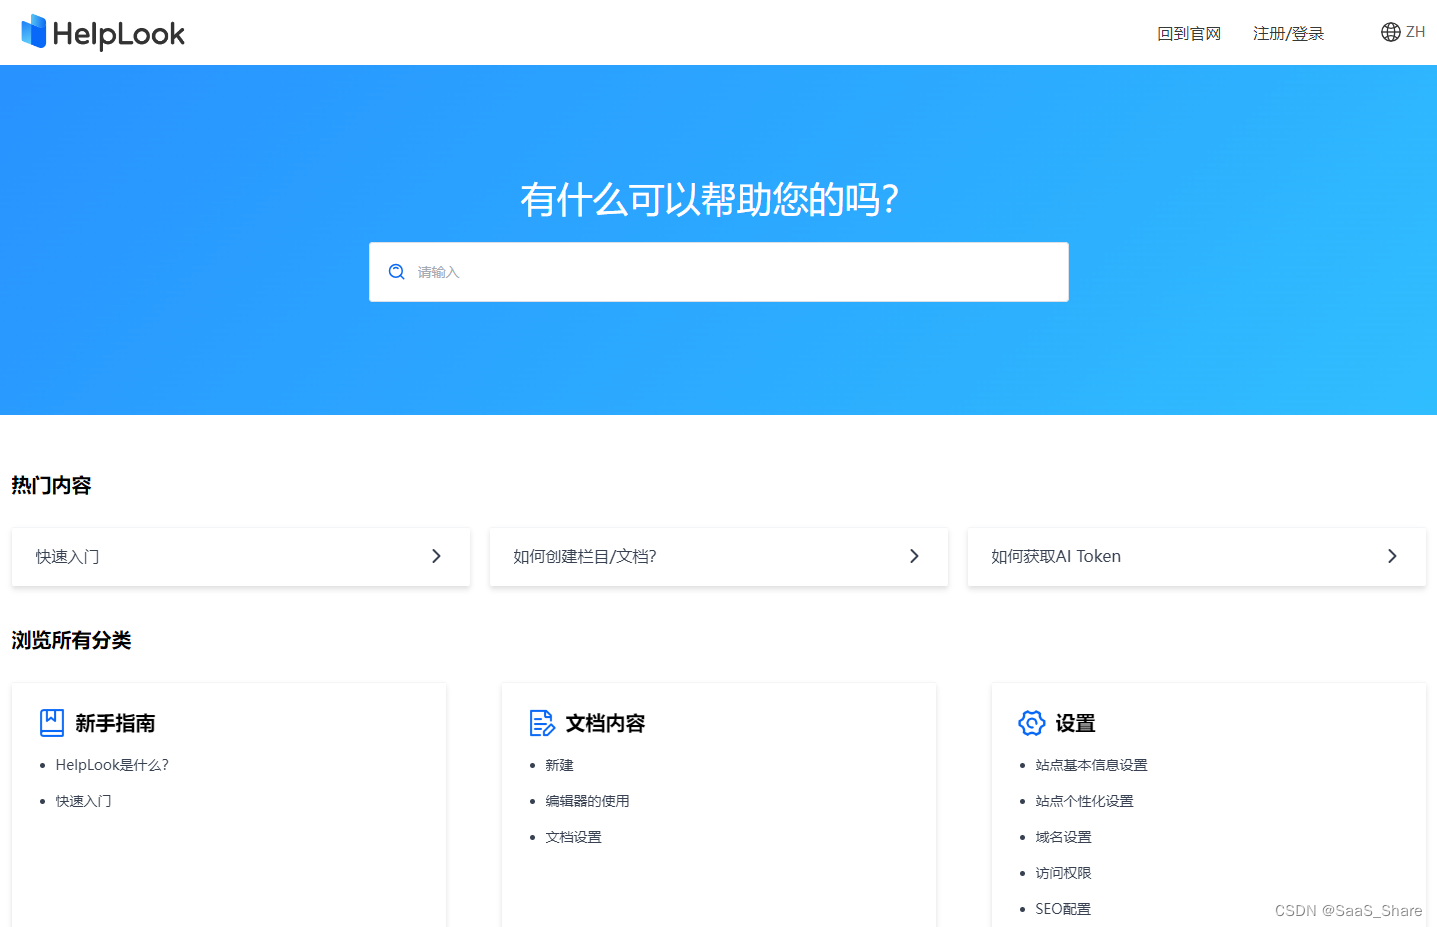Open the 设置 category heading
Viewport: 1437px width, 927px height.
[1075, 723]
